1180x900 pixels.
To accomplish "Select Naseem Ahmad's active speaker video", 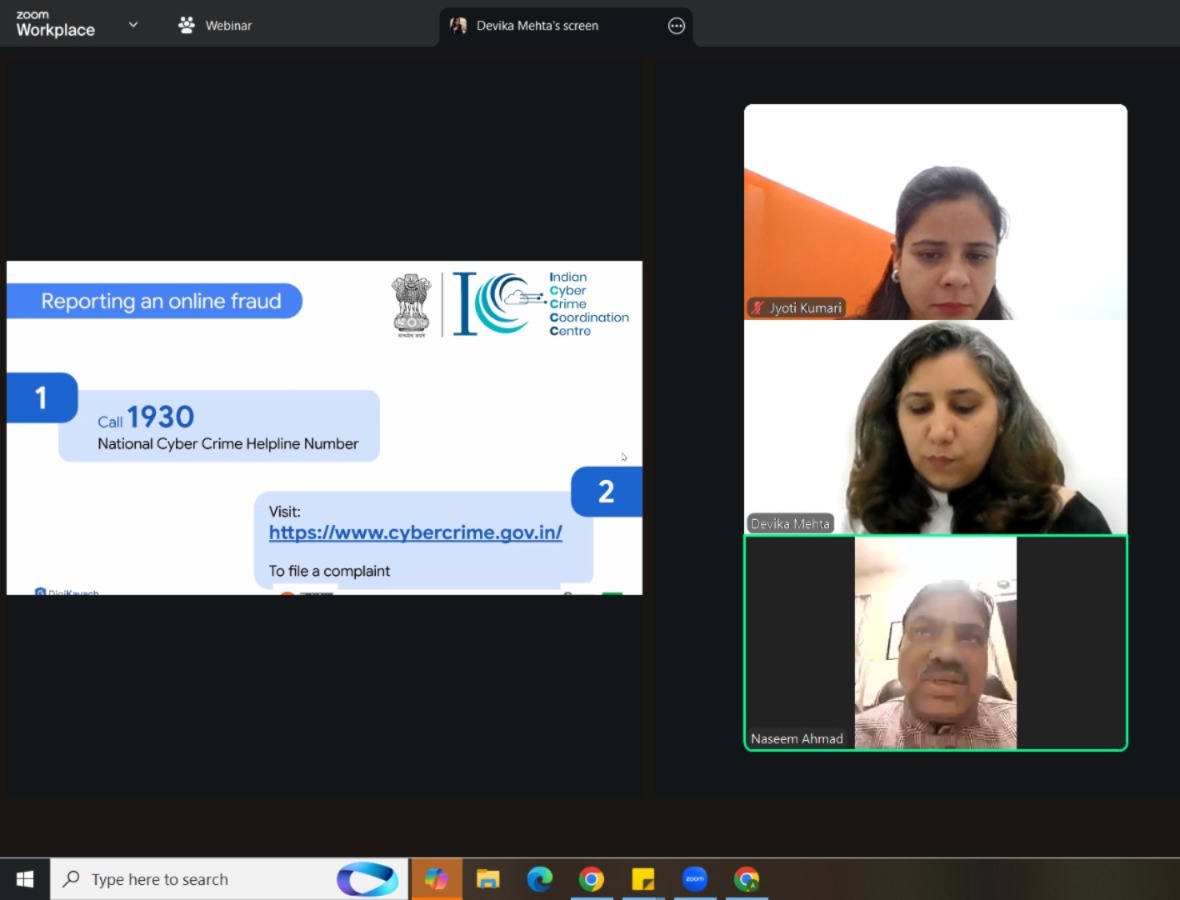I will pyautogui.click(x=935, y=642).
